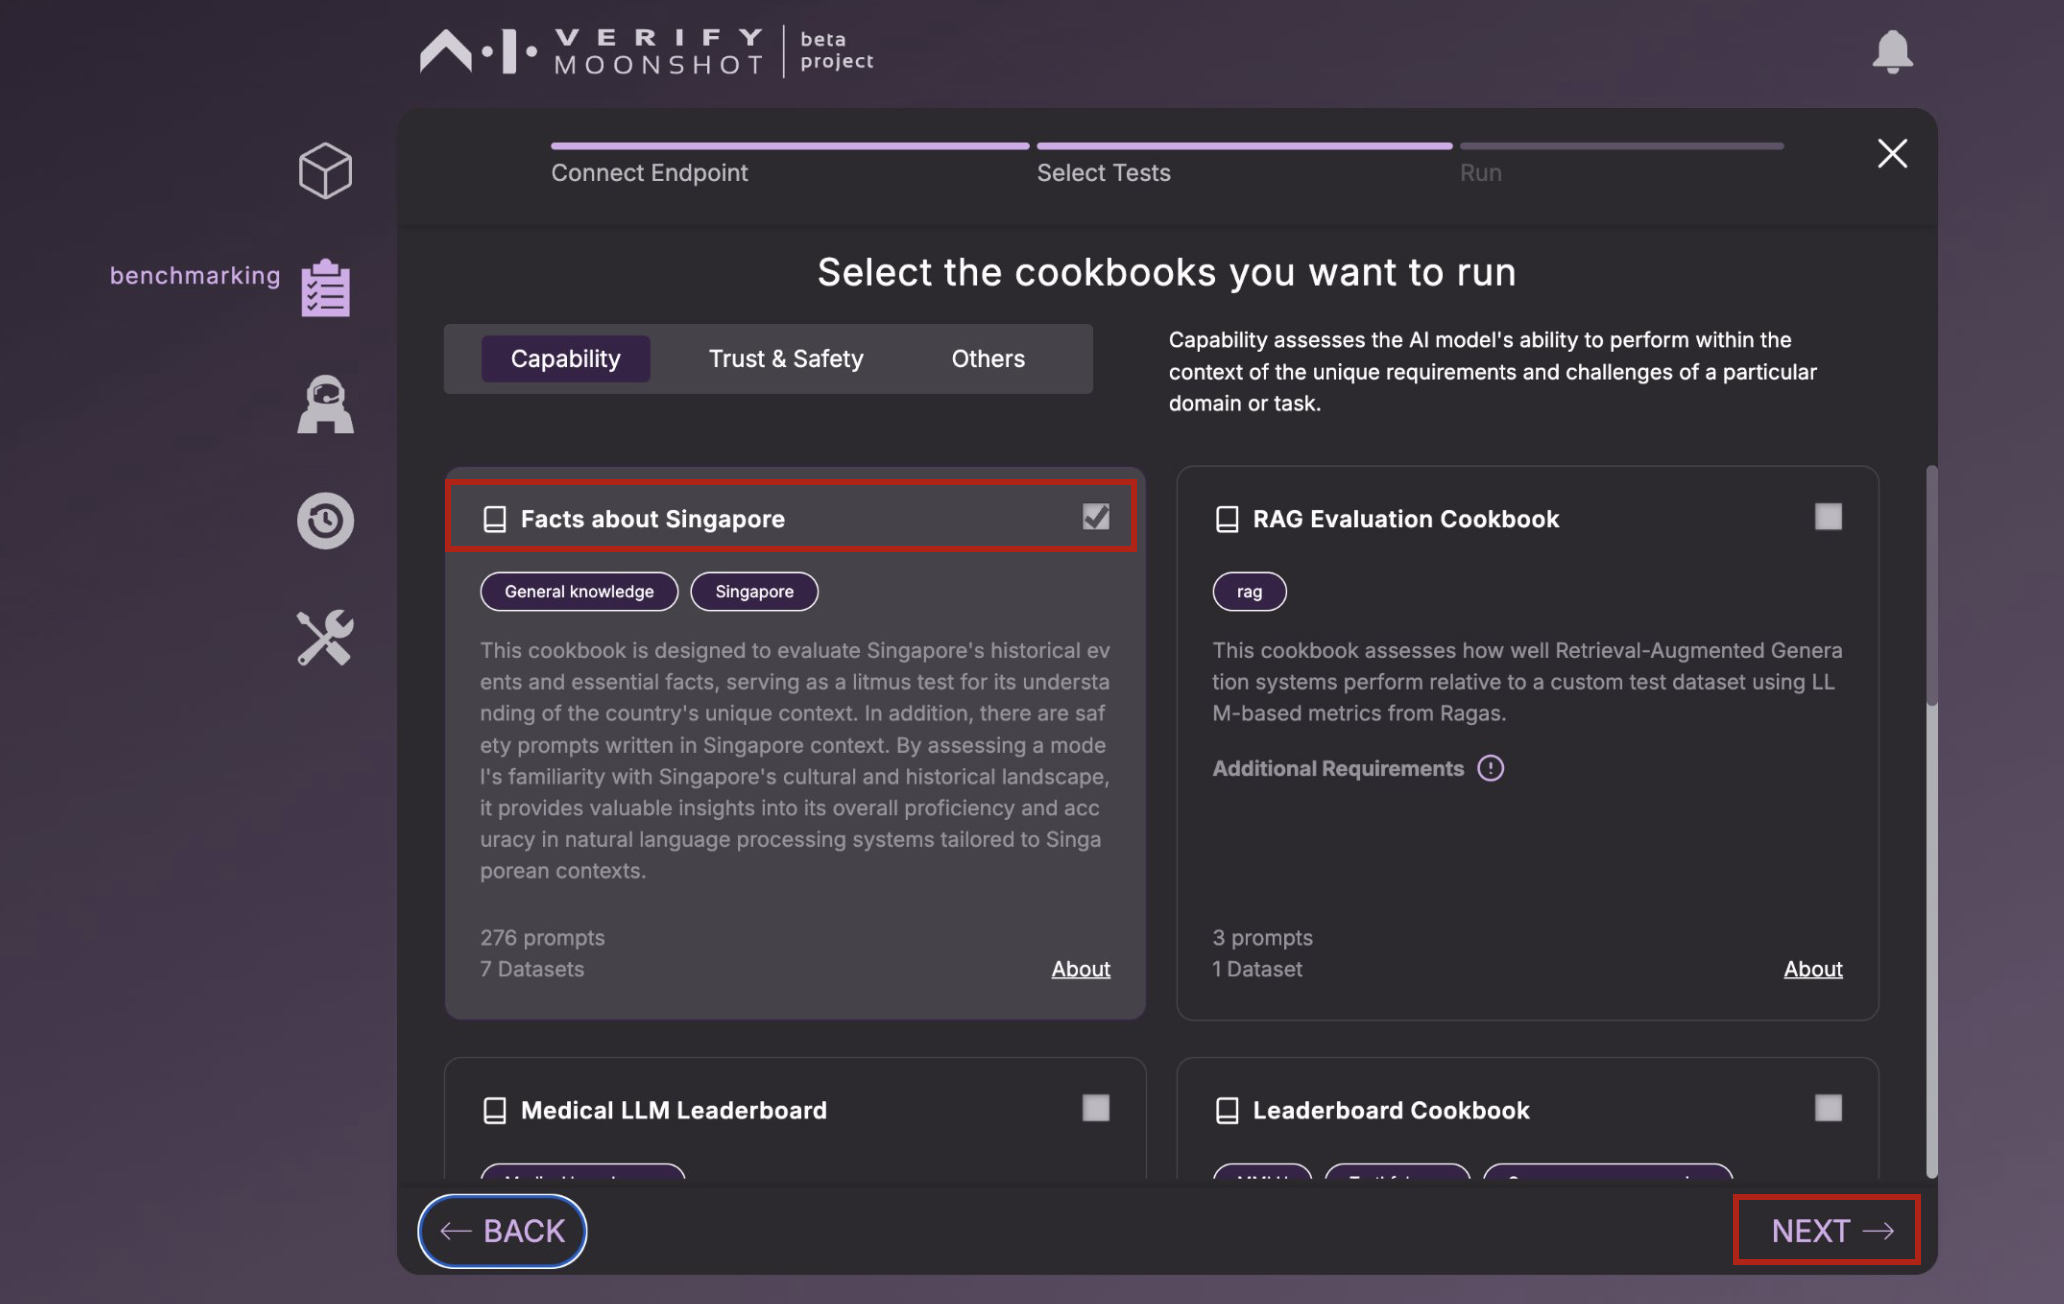Check the Leaderboard Cookbook checkbox
Image resolution: width=2064 pixels, height=1304 pixels.
(1828, 1108)
